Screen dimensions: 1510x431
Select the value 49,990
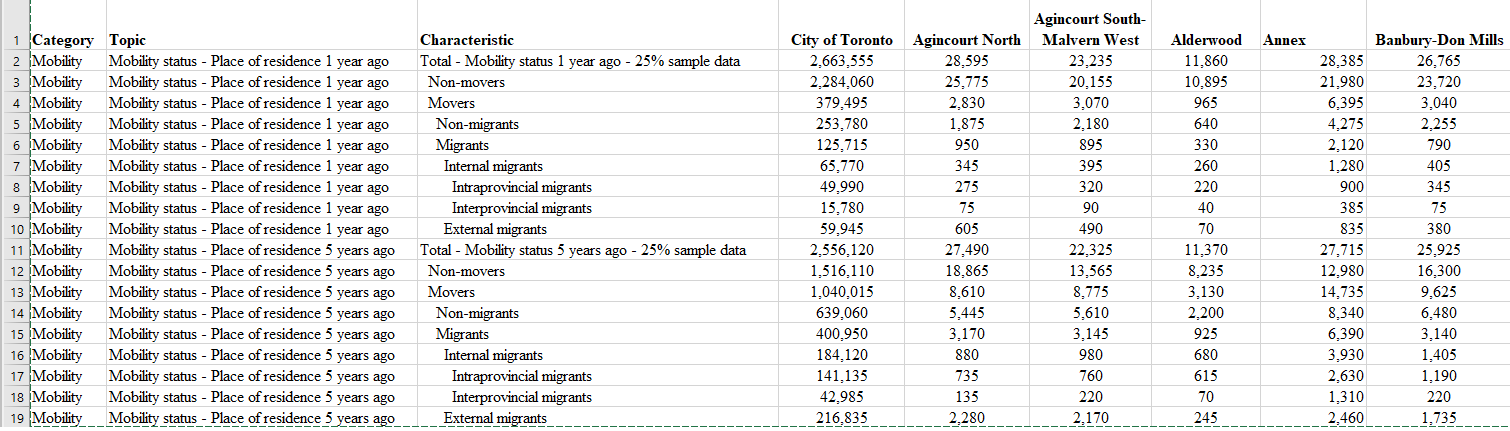point(841,187)
